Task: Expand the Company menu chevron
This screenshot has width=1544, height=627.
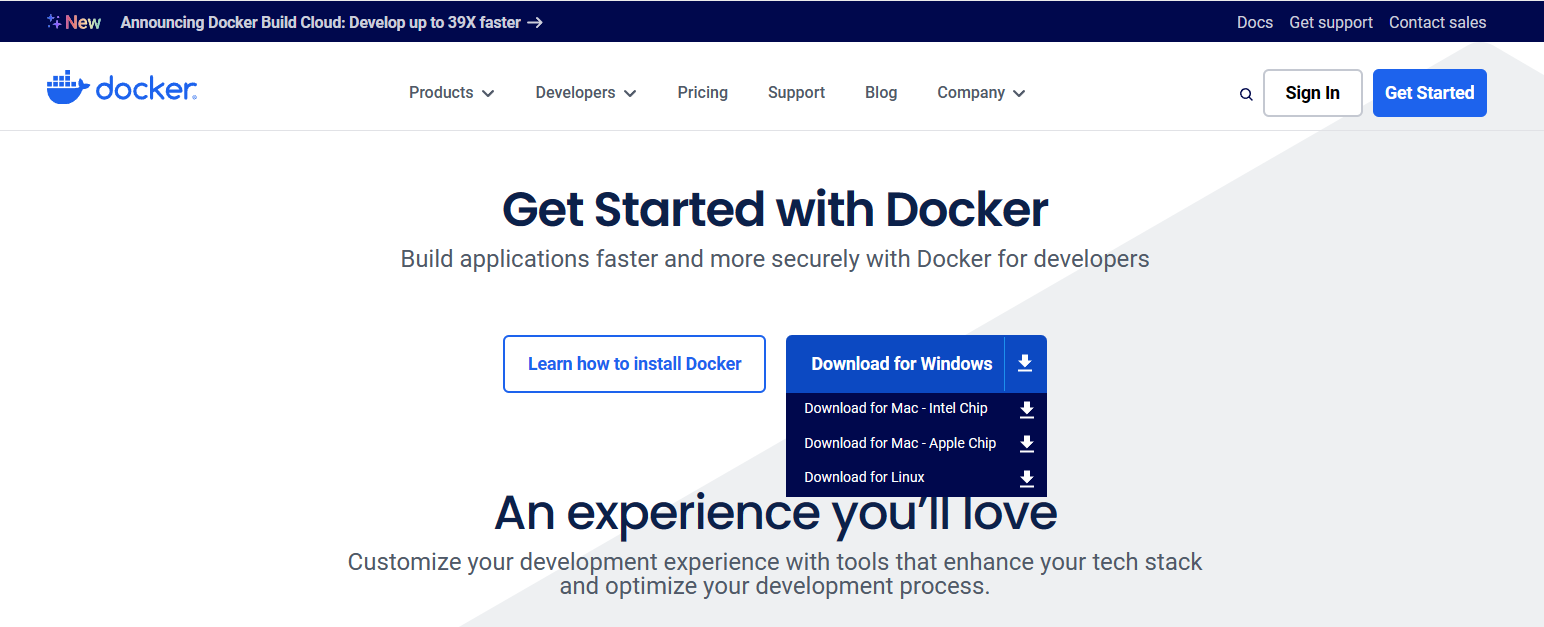Action: click(1019, 93)
